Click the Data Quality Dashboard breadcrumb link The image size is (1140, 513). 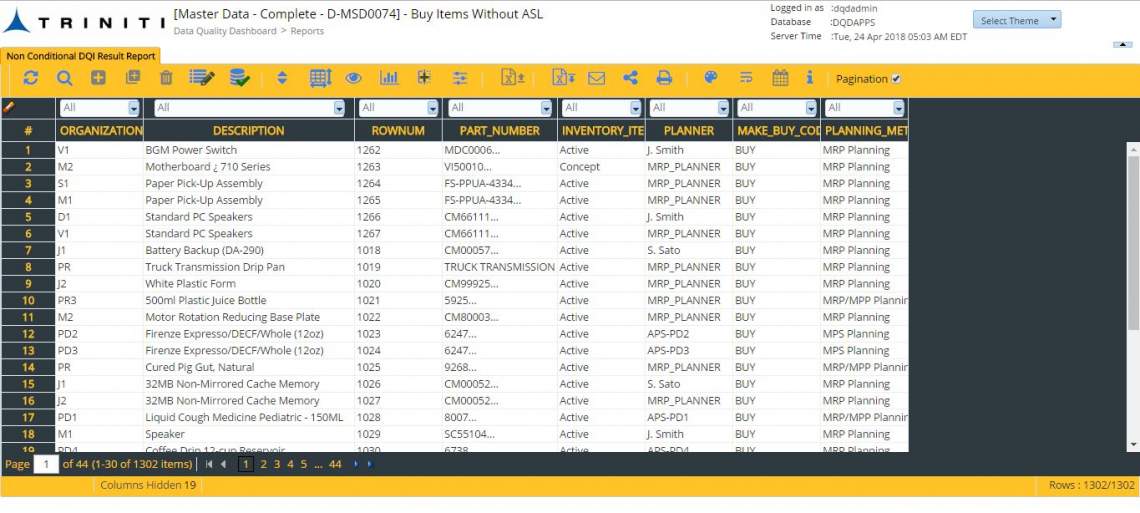click(x=225, y=31)
